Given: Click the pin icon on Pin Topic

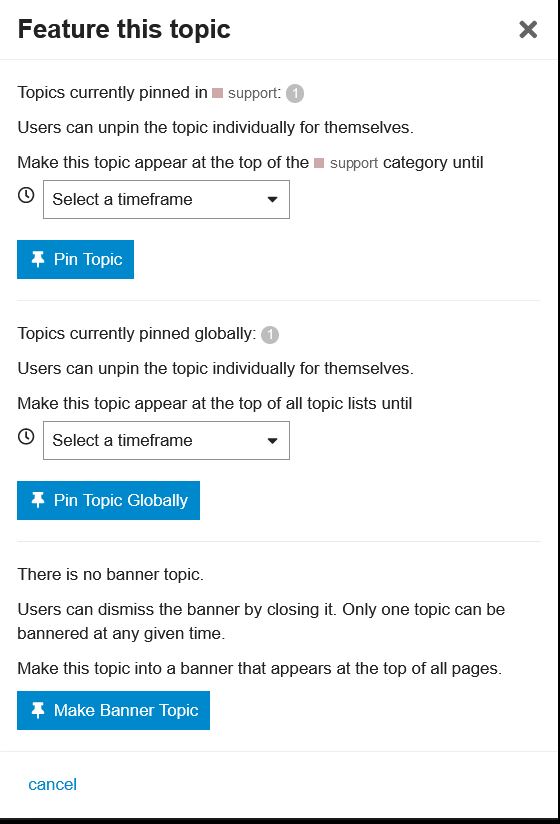Looking at the screenshot, I should coord(38,259).
